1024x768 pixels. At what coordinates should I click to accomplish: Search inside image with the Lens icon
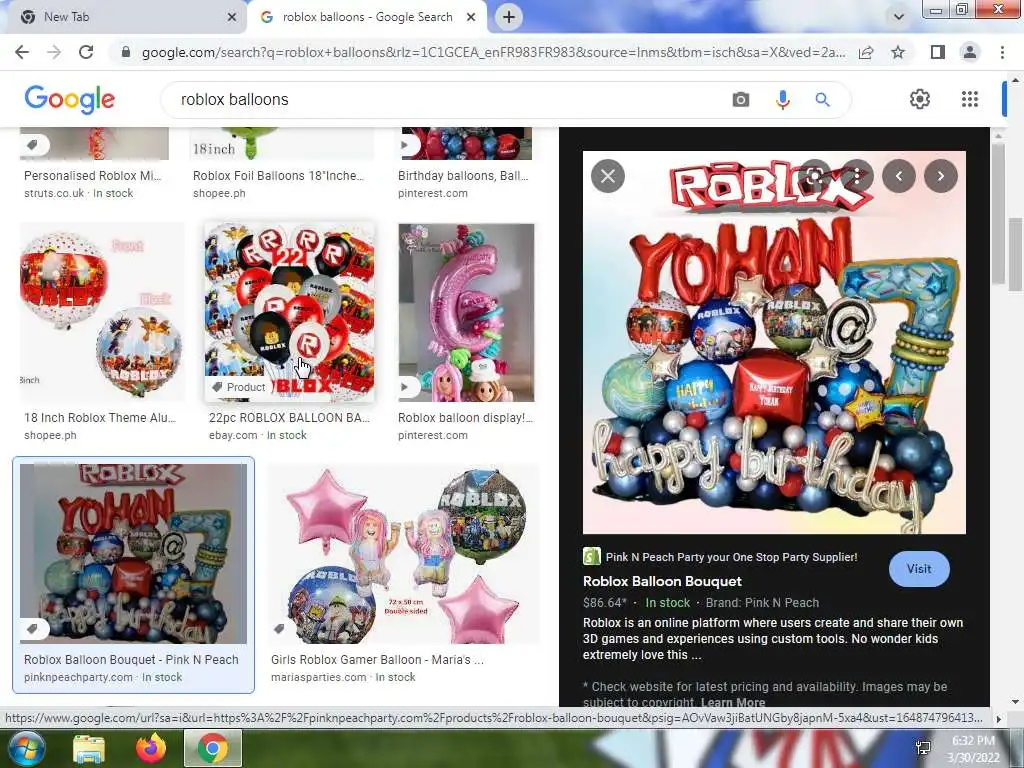click(814, 176)
